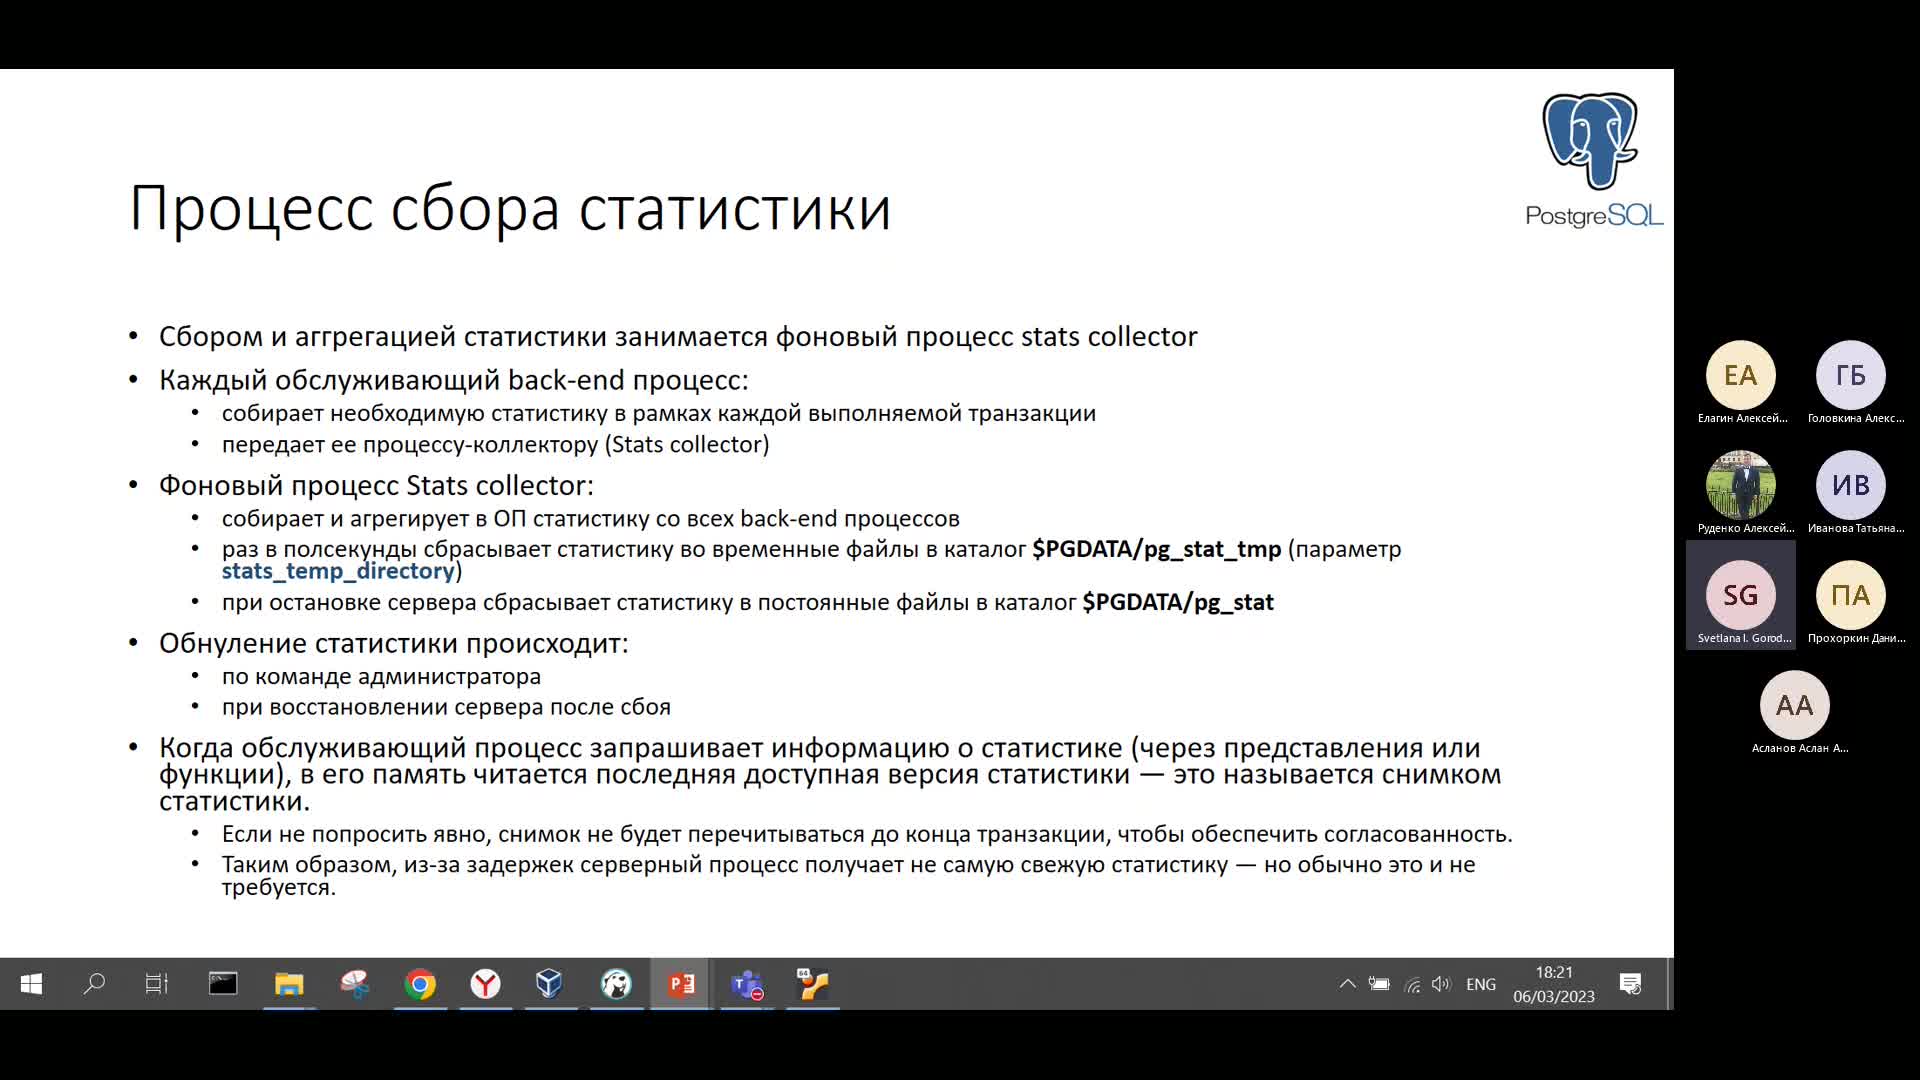Open taskbar search magnifier
This screenshot has width=1920, height=1080.
coord(94,984)
